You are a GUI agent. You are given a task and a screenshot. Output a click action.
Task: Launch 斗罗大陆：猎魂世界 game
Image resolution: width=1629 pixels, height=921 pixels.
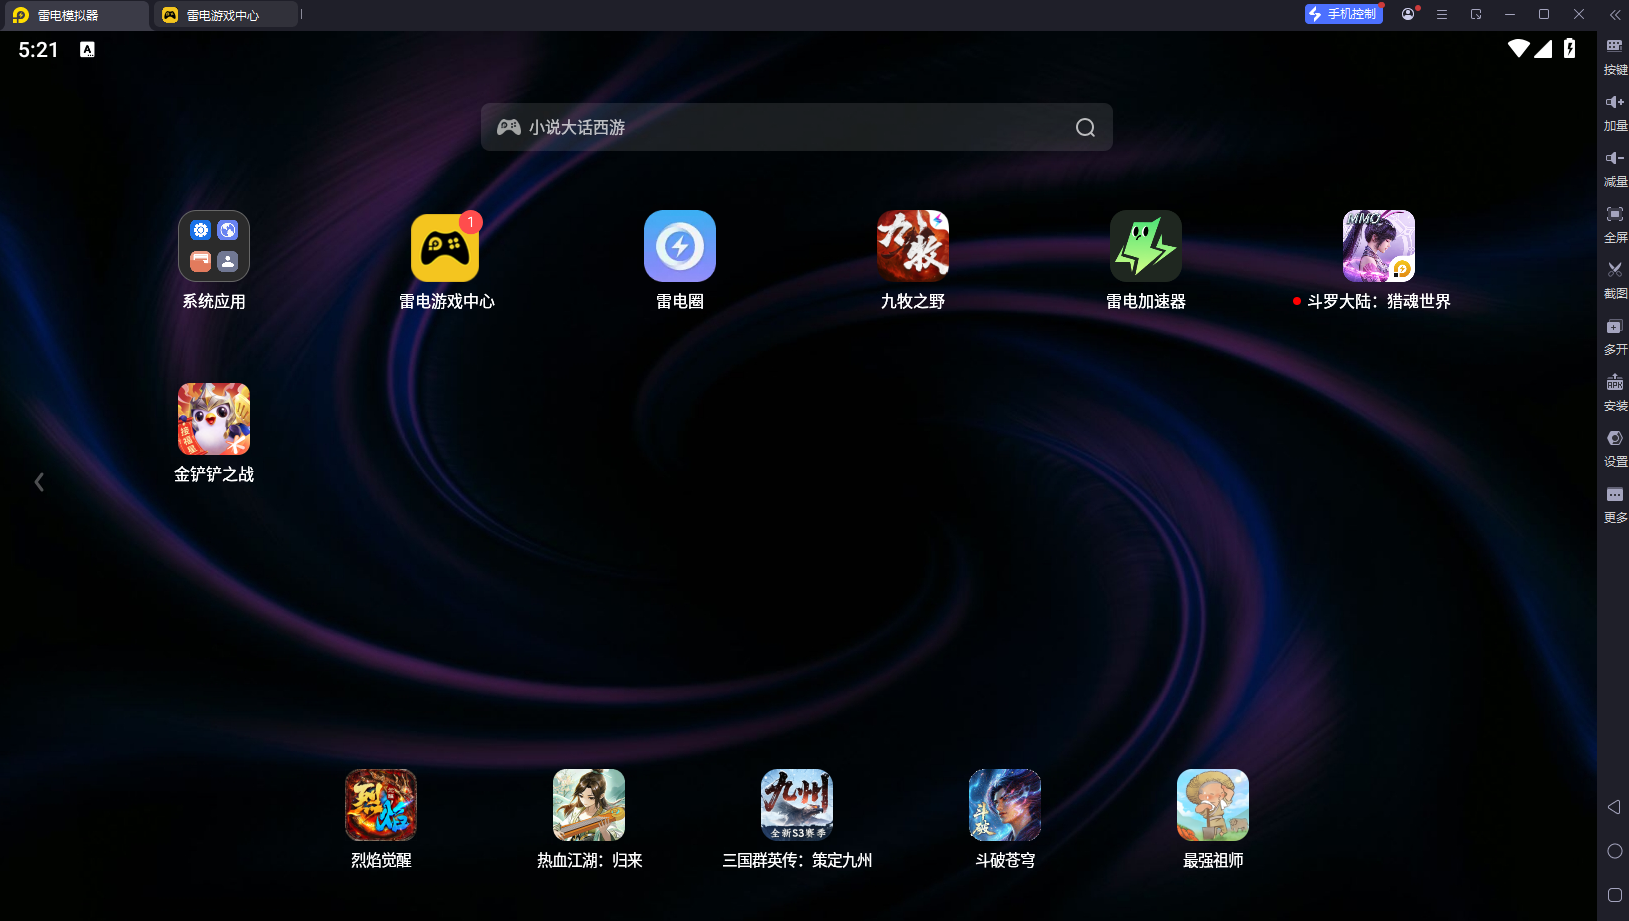(1379, 246)
